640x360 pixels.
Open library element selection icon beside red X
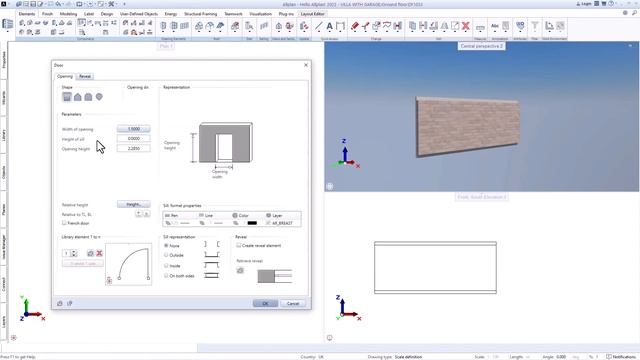(x=90, y=253)
